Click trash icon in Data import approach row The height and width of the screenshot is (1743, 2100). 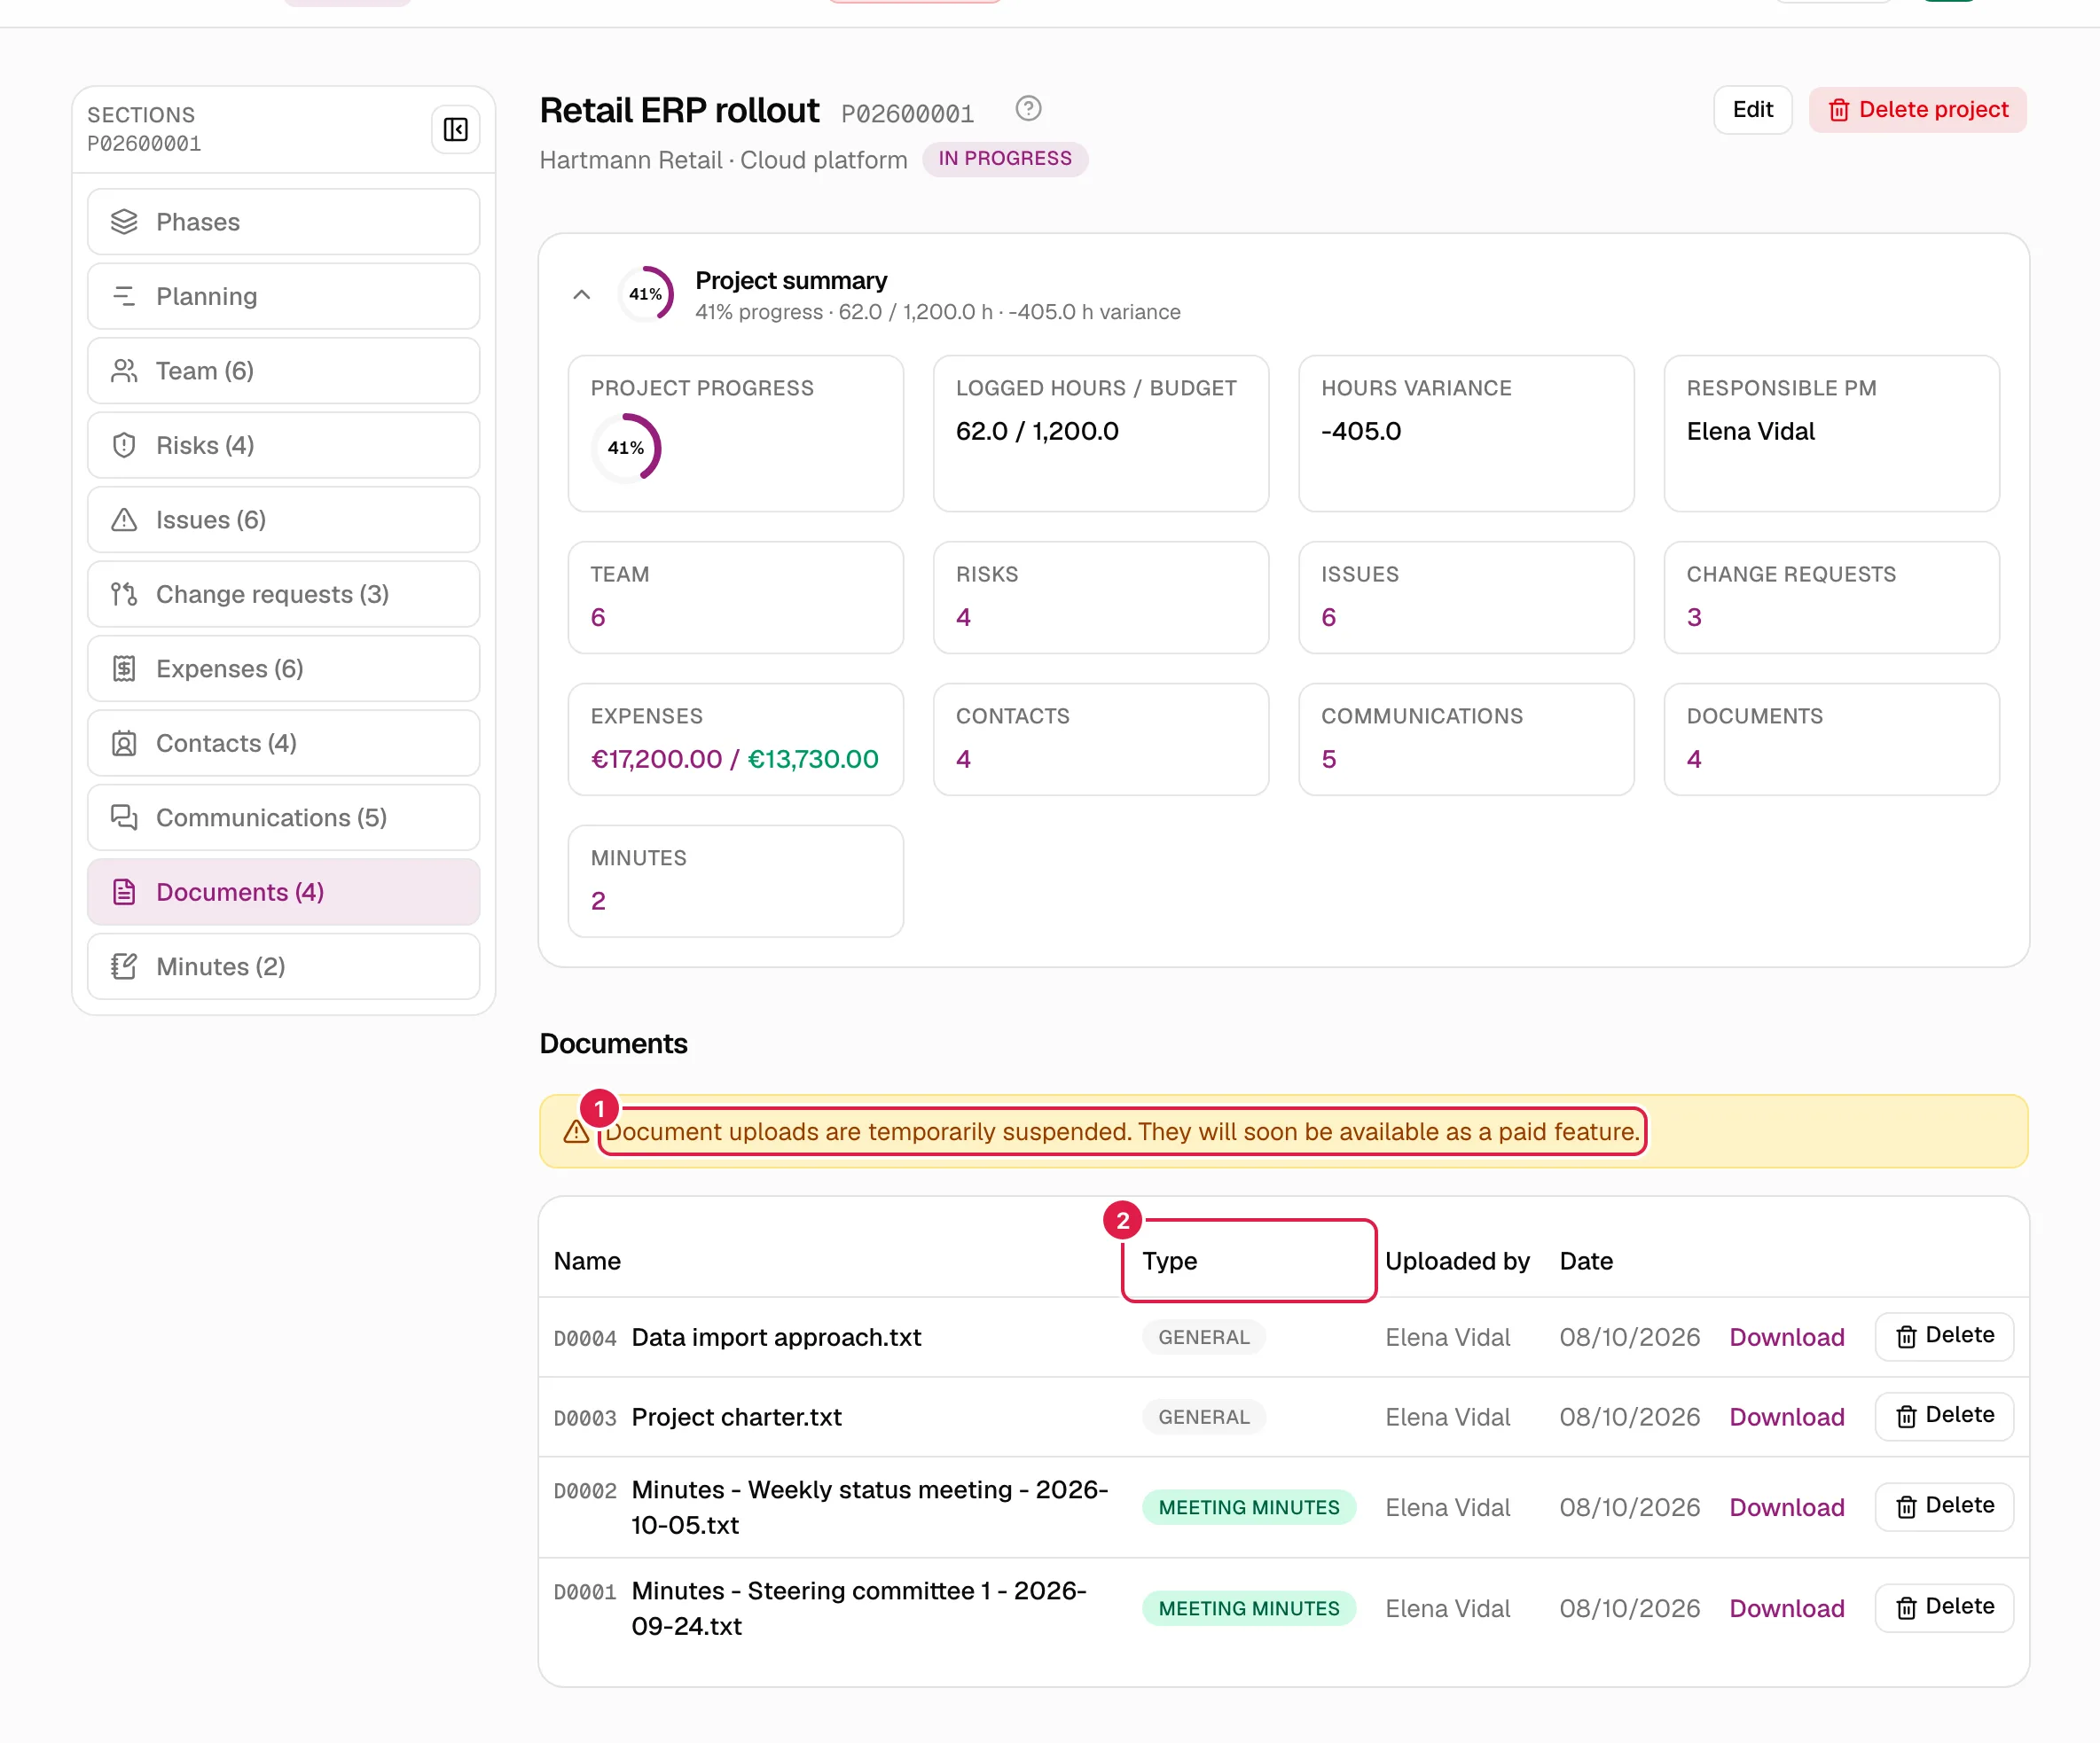point(1906,1337)
